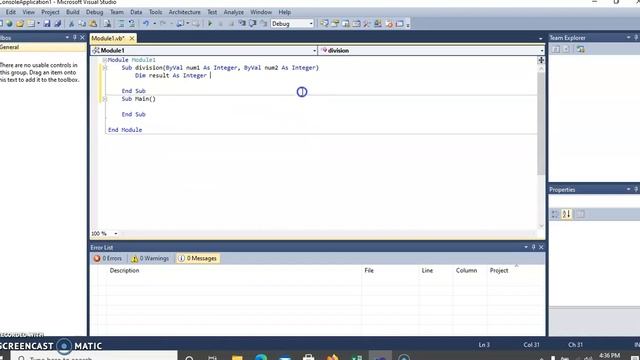This screenshot has height=360, width=640.
Task: Close the Module1.vb tab
Action: 132,38
